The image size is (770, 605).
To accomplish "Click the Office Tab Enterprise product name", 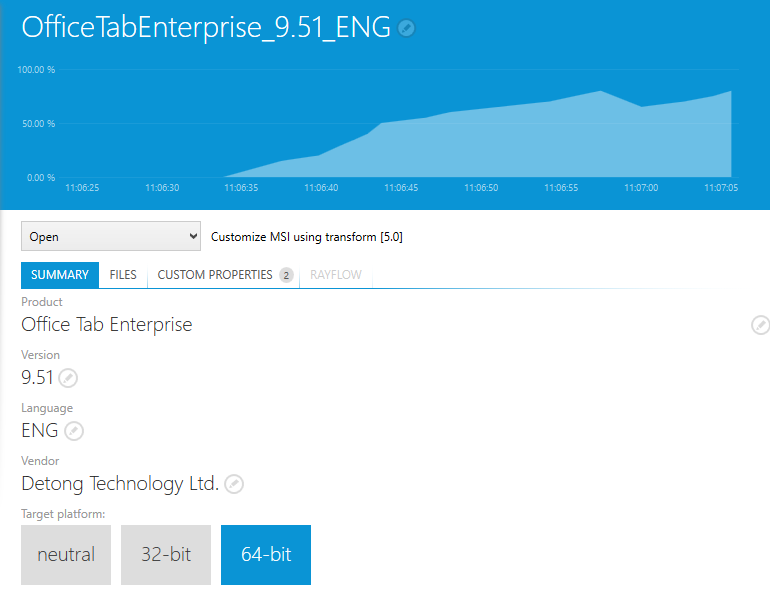I will click(107, 325).
